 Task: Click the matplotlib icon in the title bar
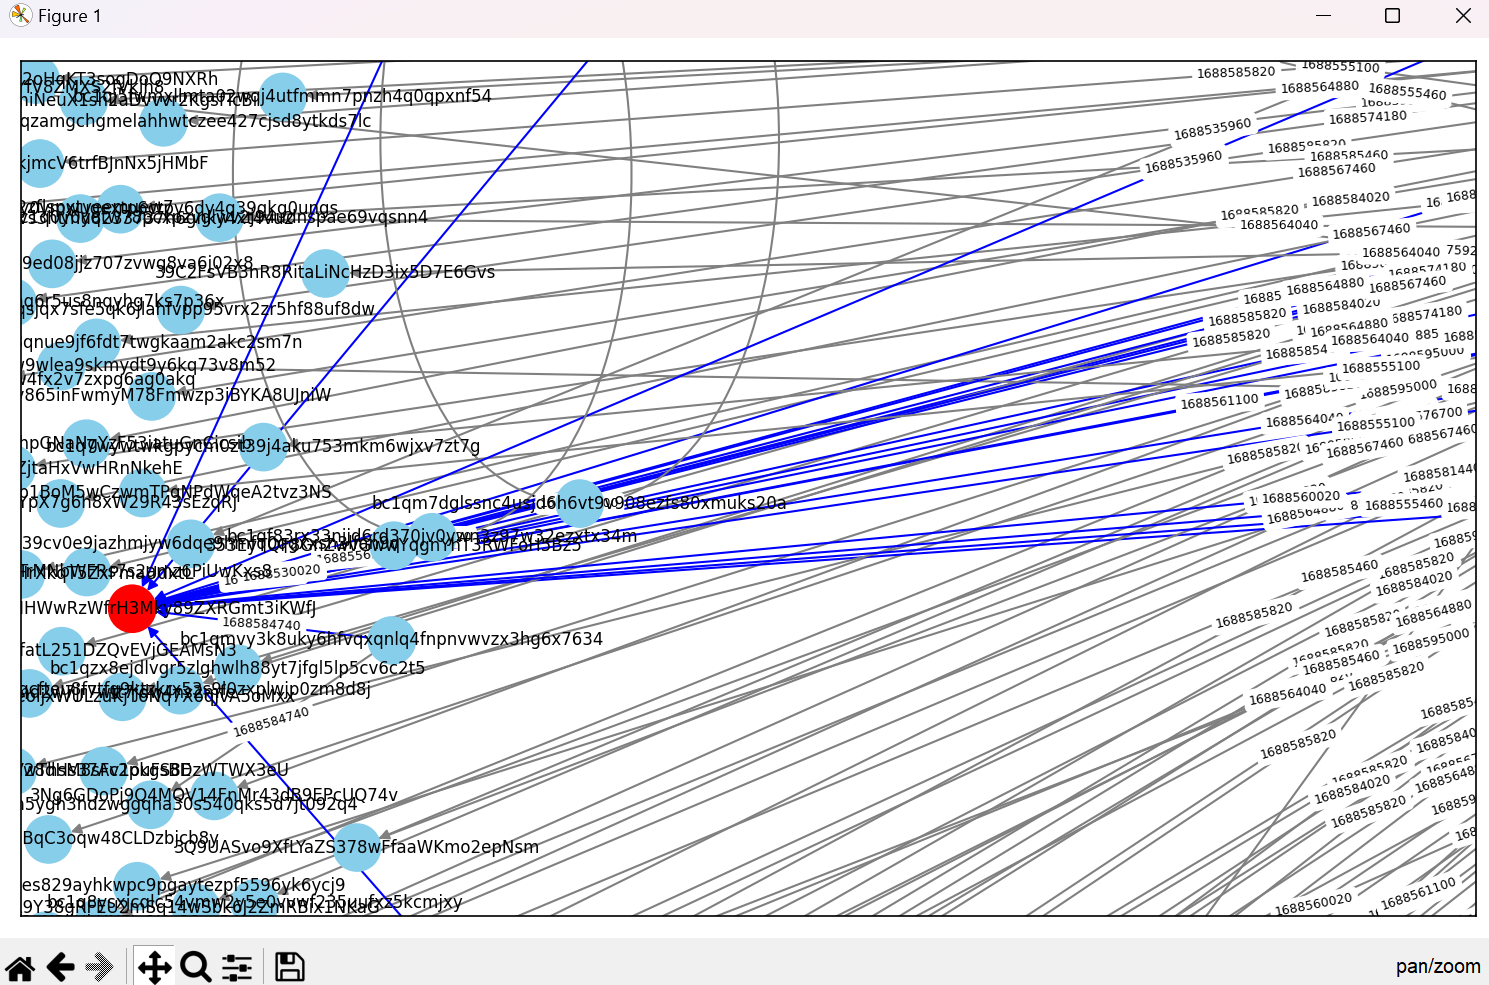coord(20,16)
